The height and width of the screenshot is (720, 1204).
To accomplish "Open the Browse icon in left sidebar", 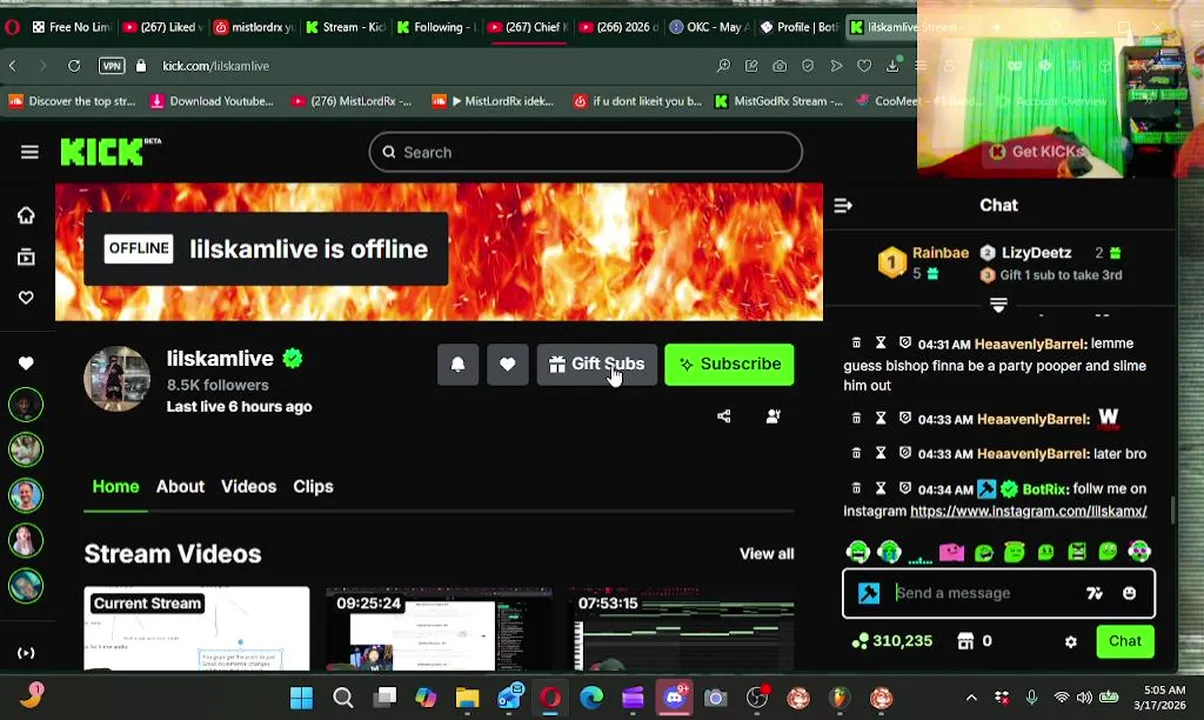I will coord(26,257).
